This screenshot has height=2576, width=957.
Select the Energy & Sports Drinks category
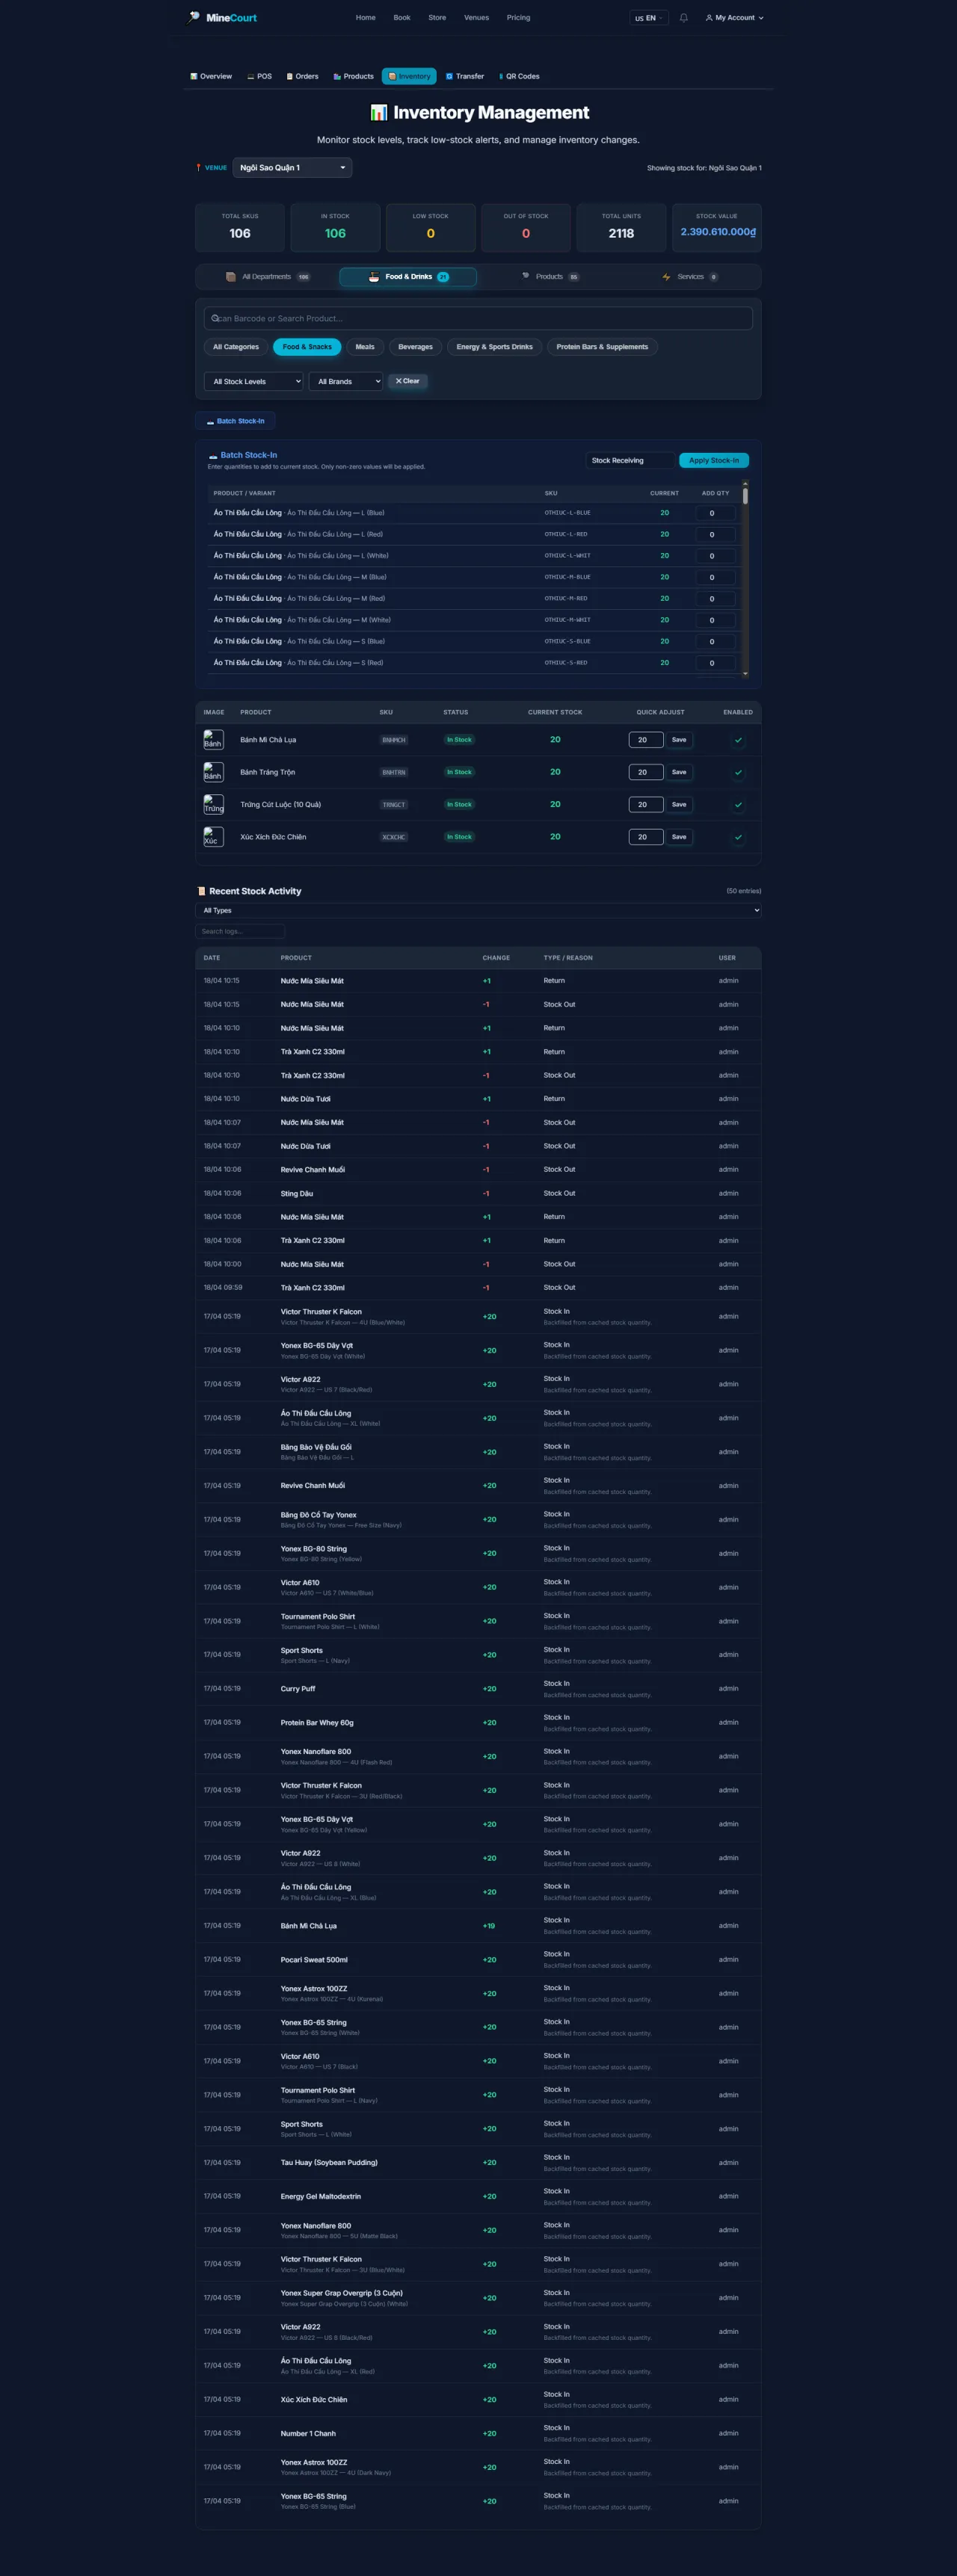(494, 347)
